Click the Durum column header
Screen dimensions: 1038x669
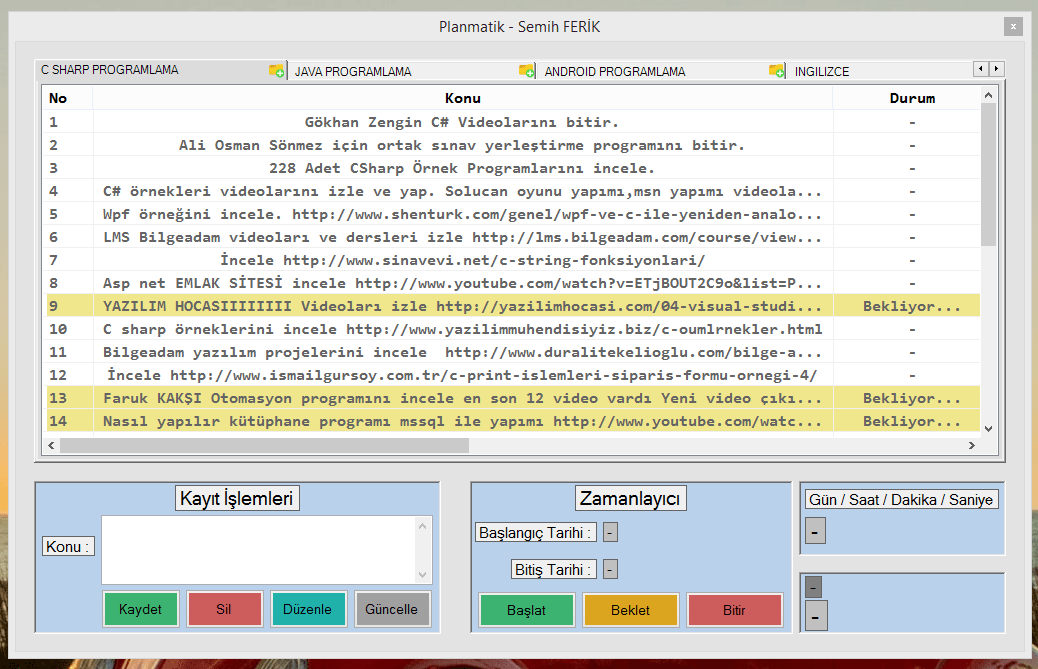(912, 98)
